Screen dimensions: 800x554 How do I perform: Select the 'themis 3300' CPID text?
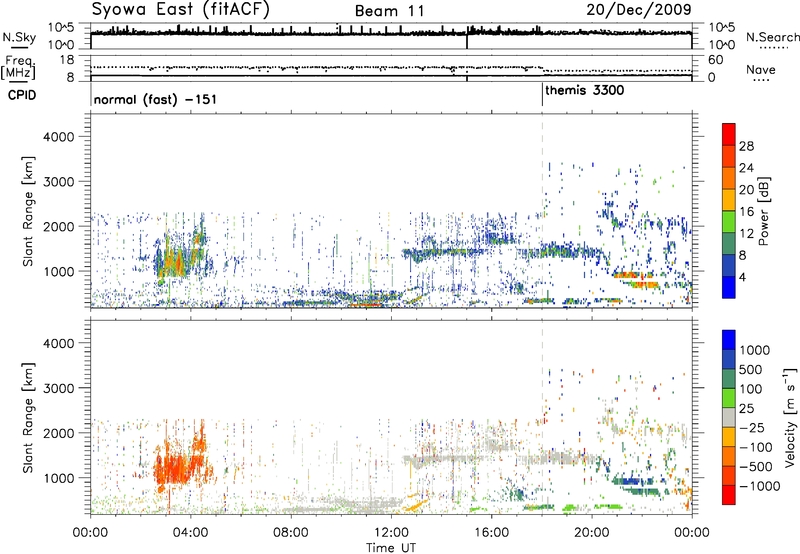pos(585,91)
